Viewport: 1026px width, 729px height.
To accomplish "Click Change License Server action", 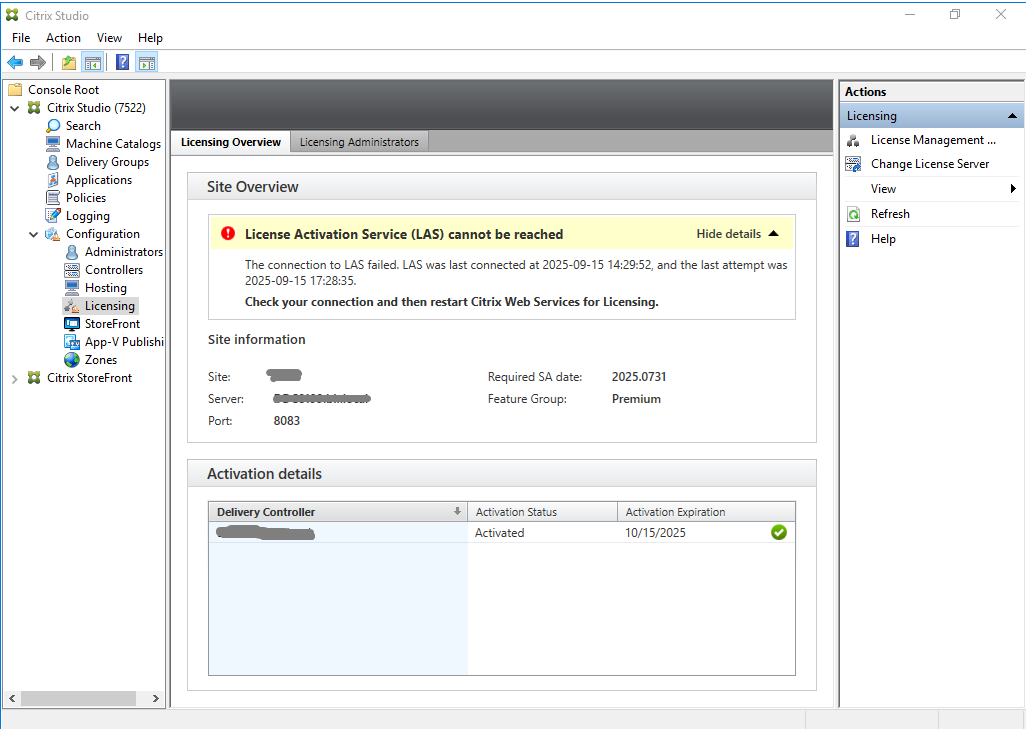I will pyautogui.click(x=929, y=164).
